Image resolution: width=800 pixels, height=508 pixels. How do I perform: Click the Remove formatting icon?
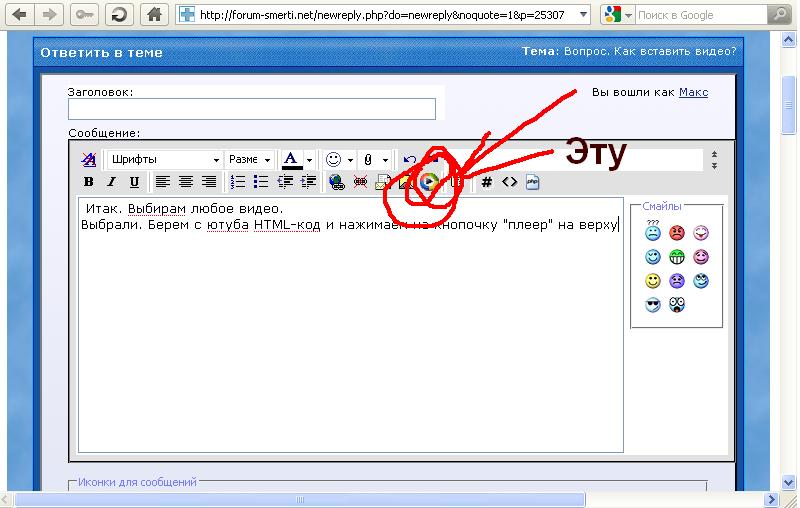click(x=89, y=160)
